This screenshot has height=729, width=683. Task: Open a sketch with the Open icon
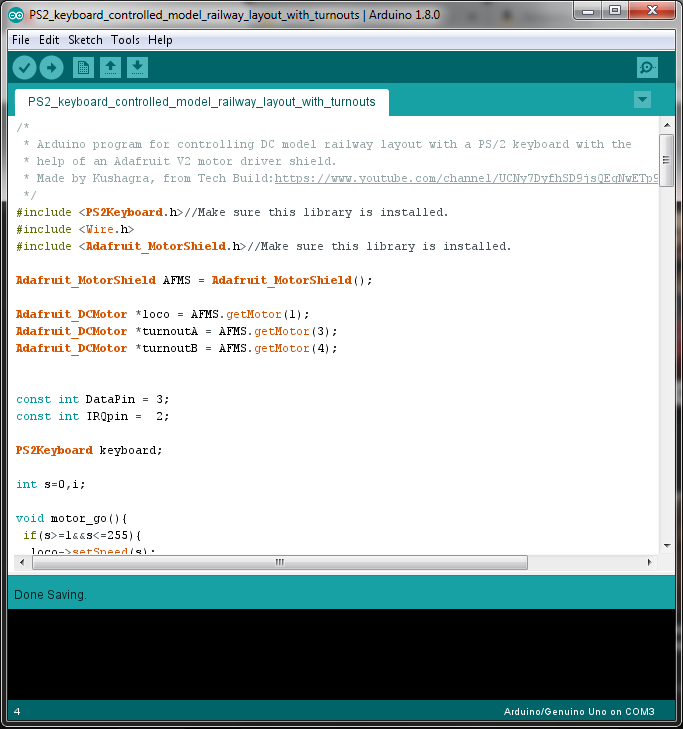click(110, 68)
